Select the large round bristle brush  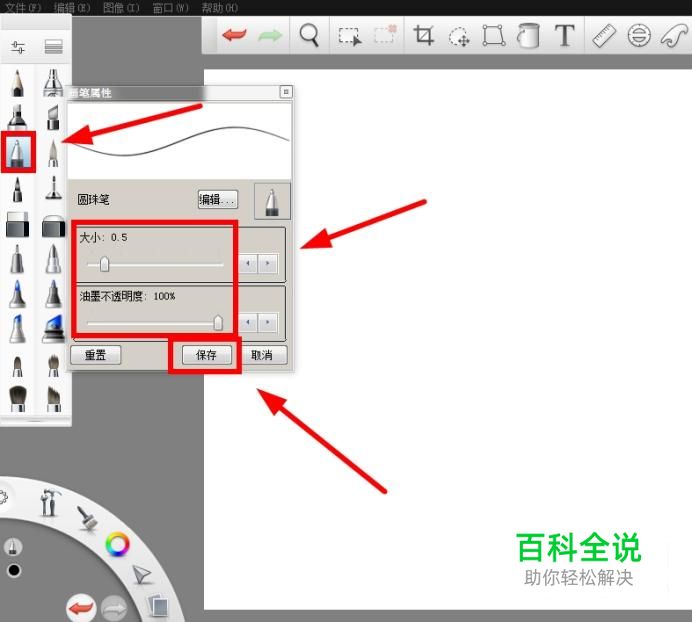[x=18, y=399]
